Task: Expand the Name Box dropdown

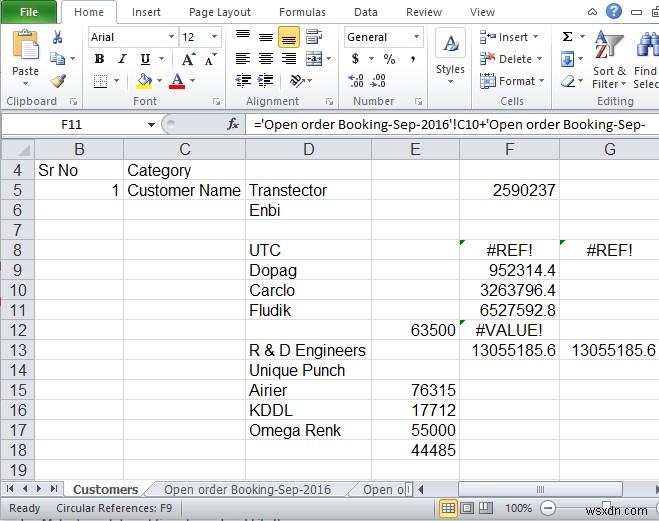Action: (x=151, y=124)
